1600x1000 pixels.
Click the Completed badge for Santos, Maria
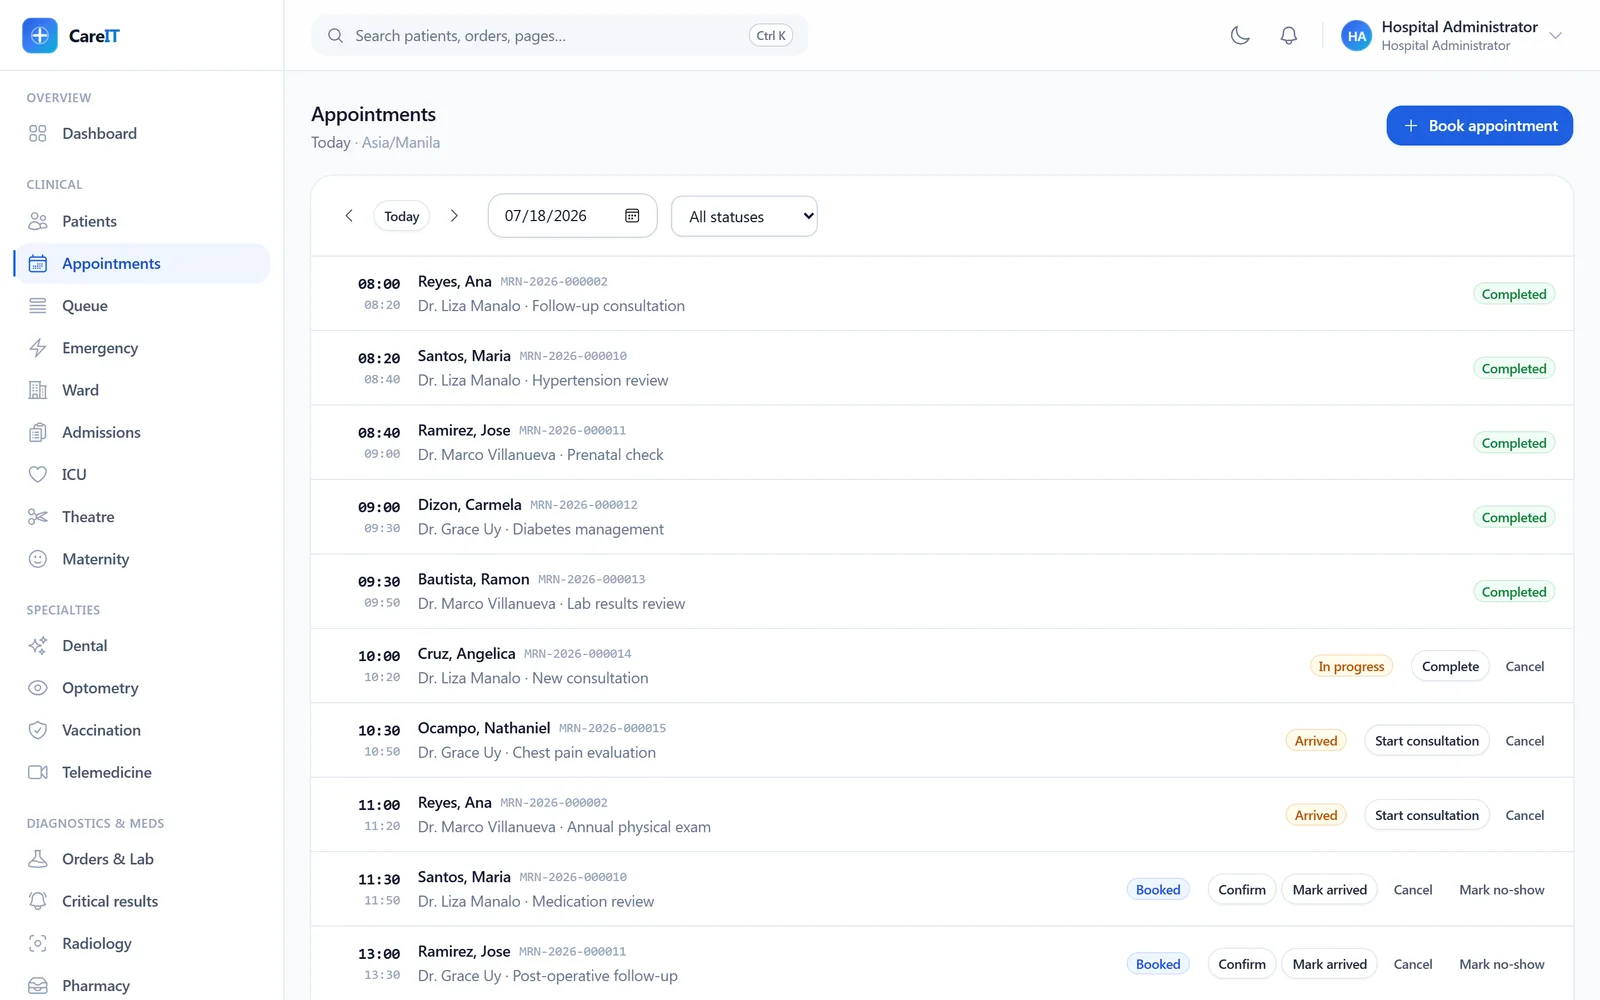click(x=1514, y=369)
